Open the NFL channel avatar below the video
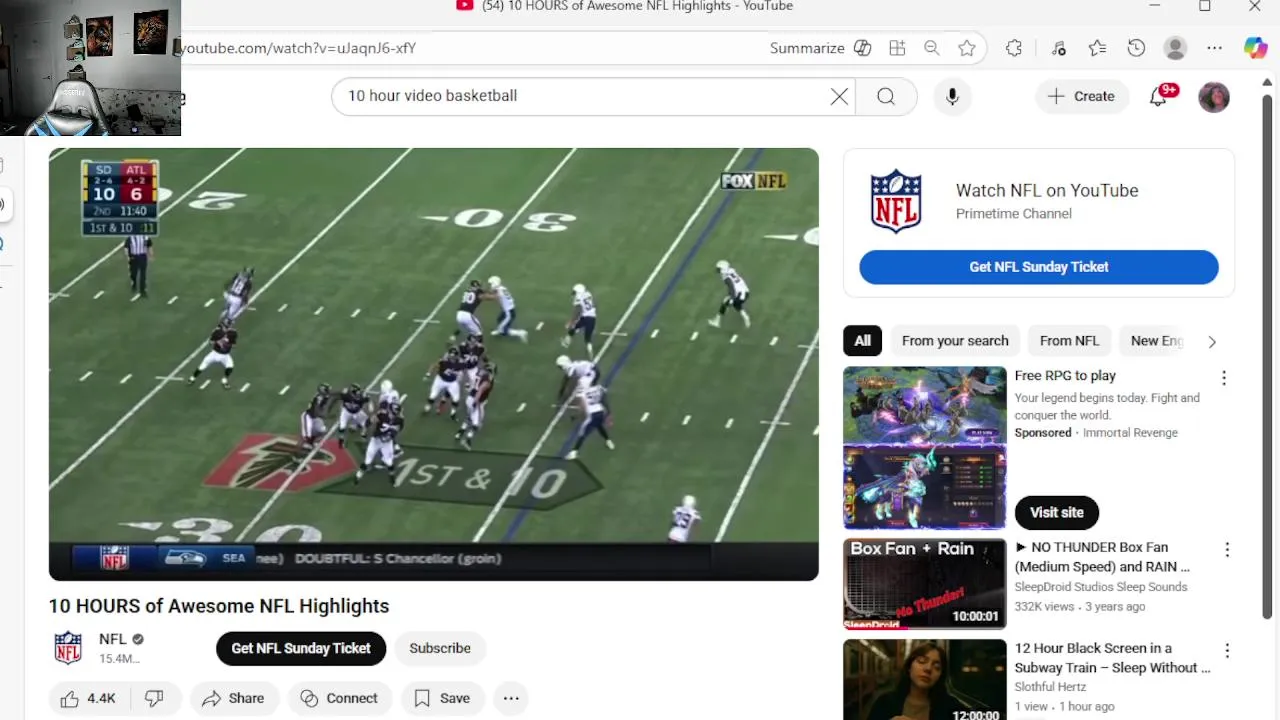This screenshot has width=1280, height=720. pos(68,648)
